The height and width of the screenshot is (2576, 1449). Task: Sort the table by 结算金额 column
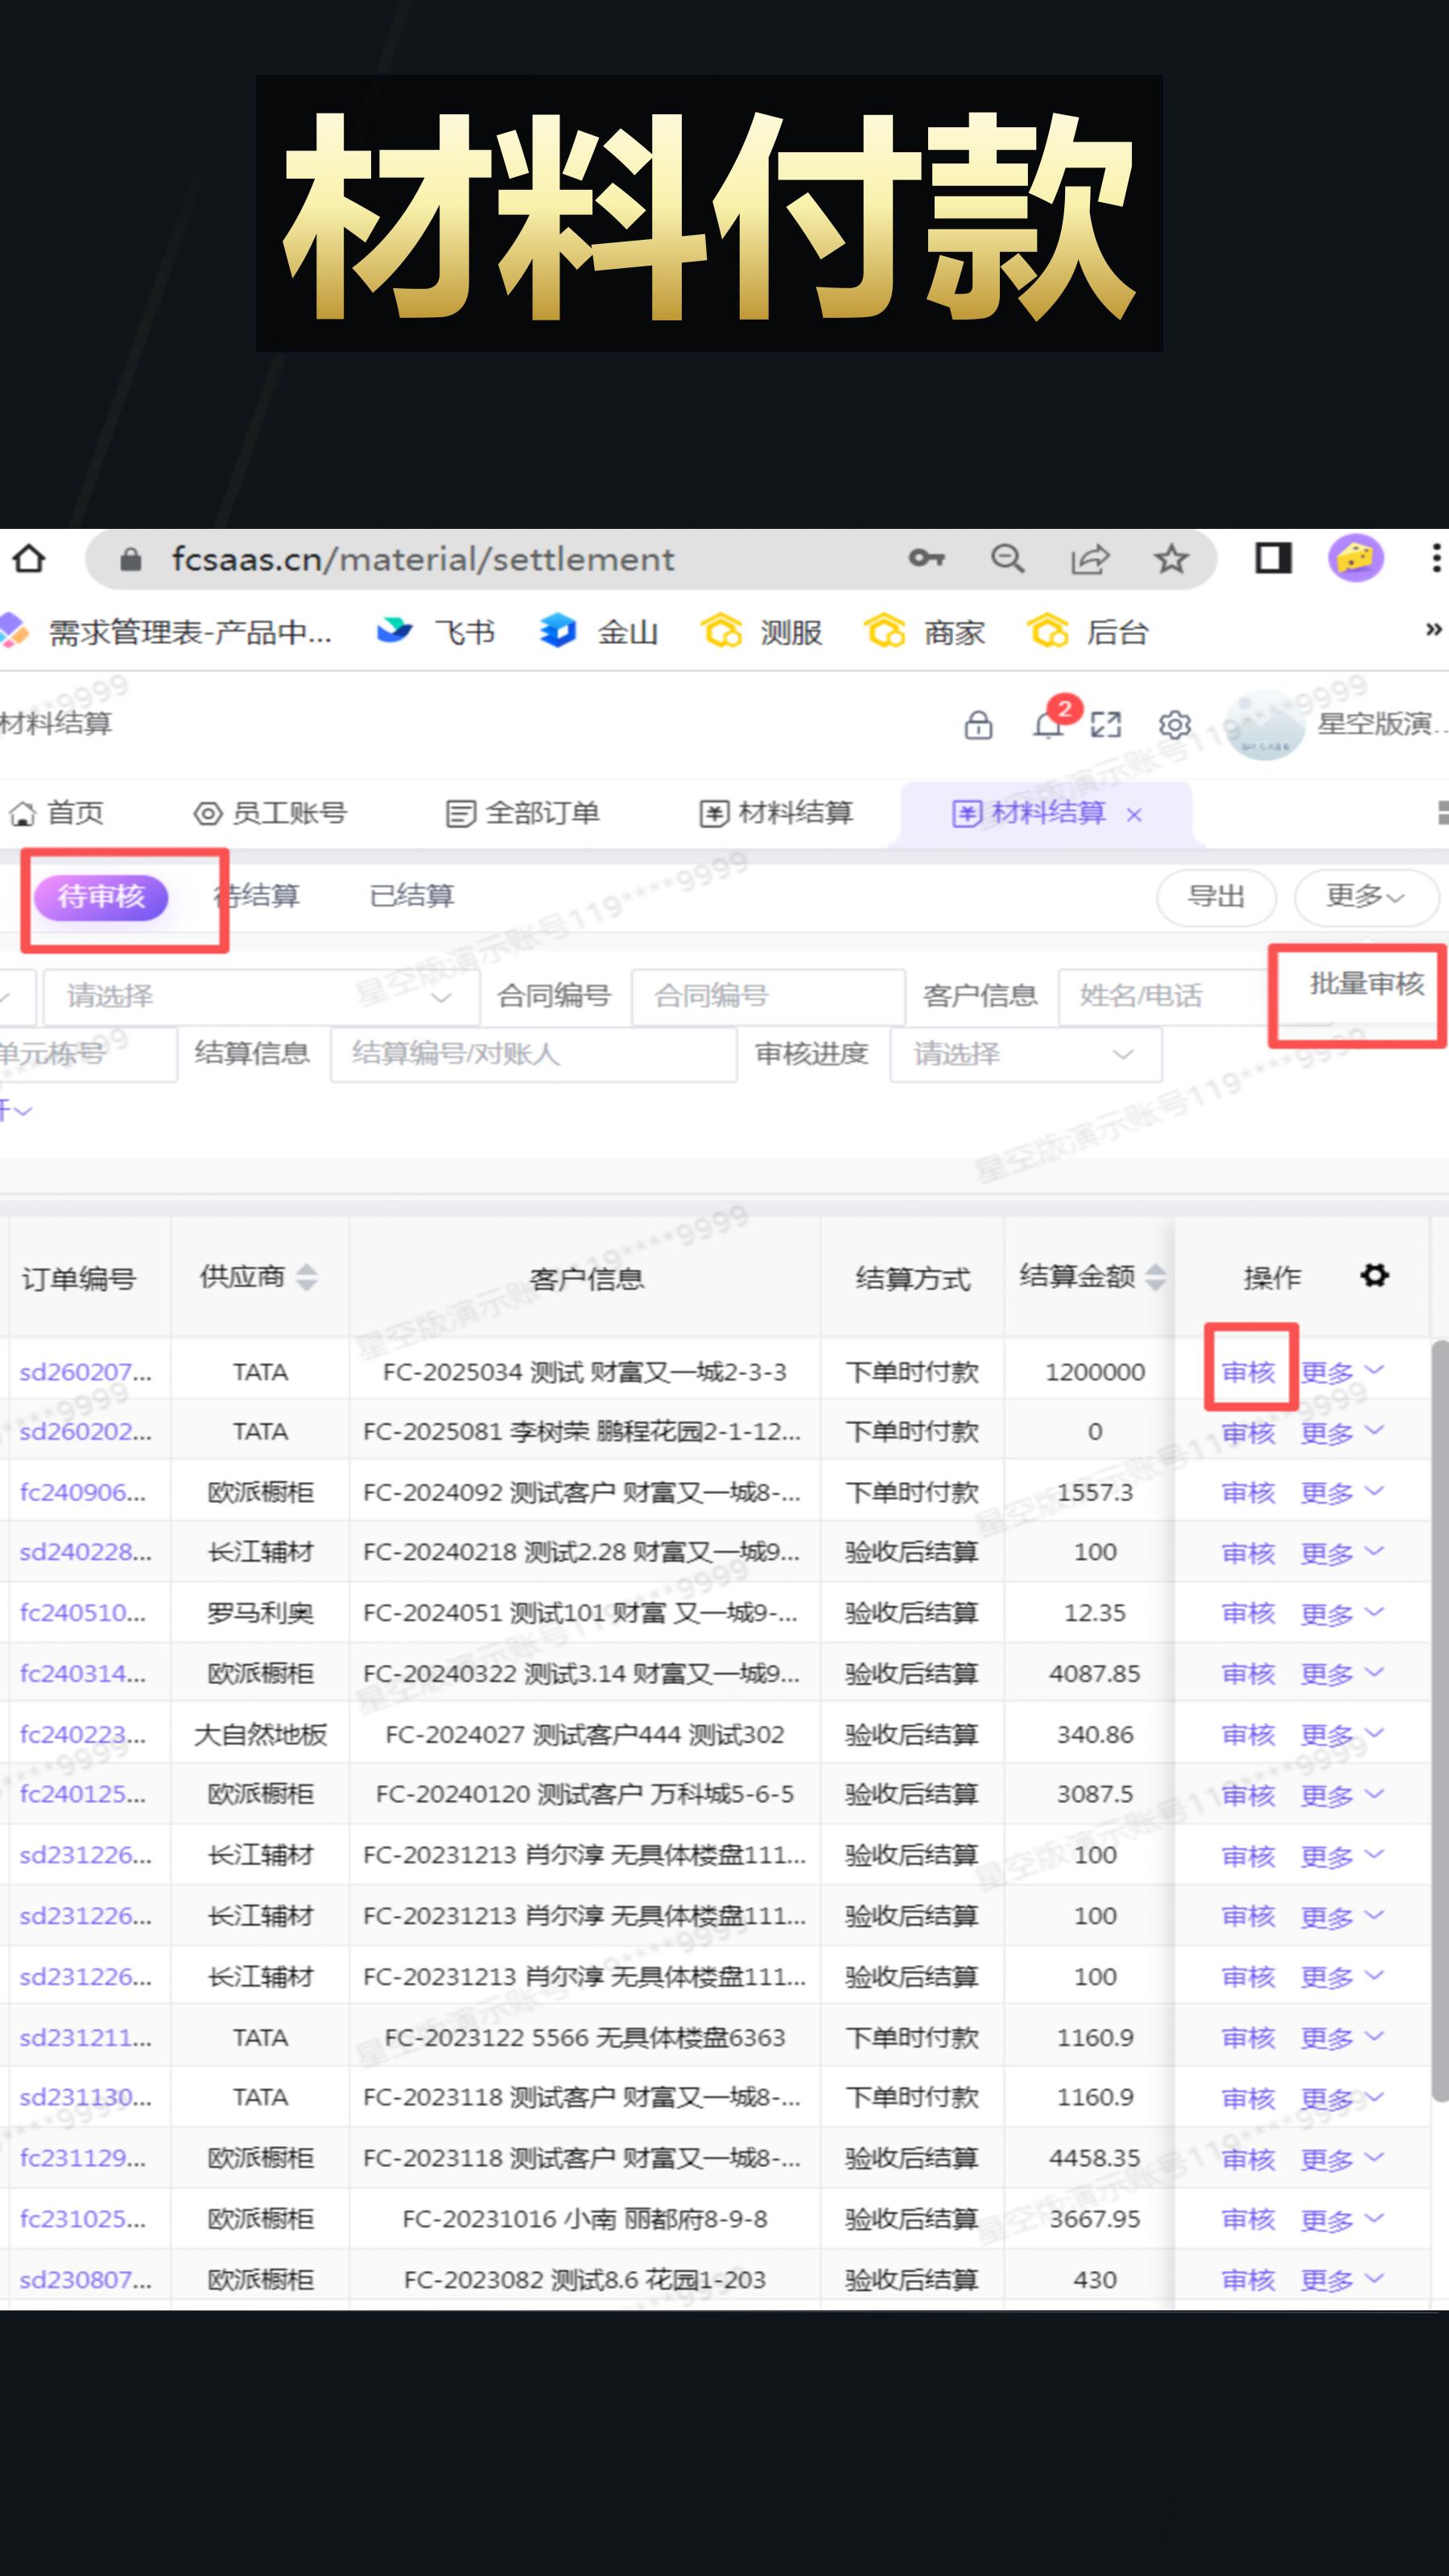(1157, 1276)
